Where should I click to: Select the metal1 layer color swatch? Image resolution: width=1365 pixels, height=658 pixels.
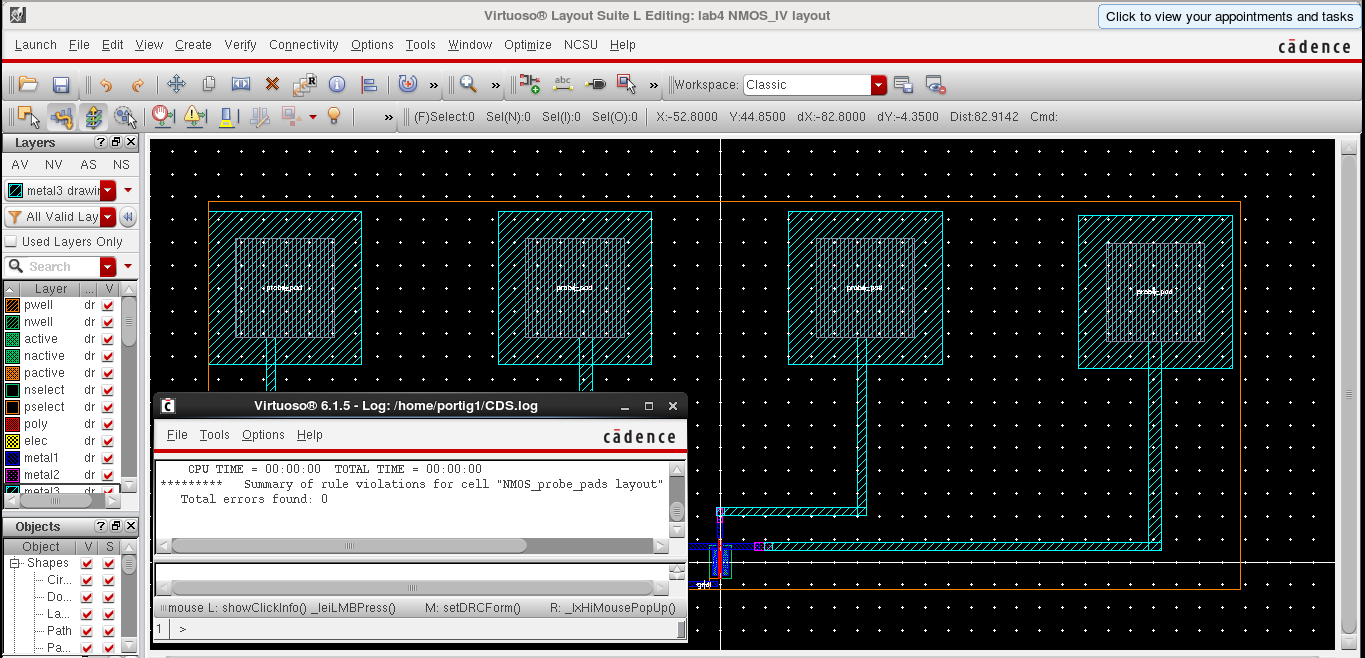12,458
